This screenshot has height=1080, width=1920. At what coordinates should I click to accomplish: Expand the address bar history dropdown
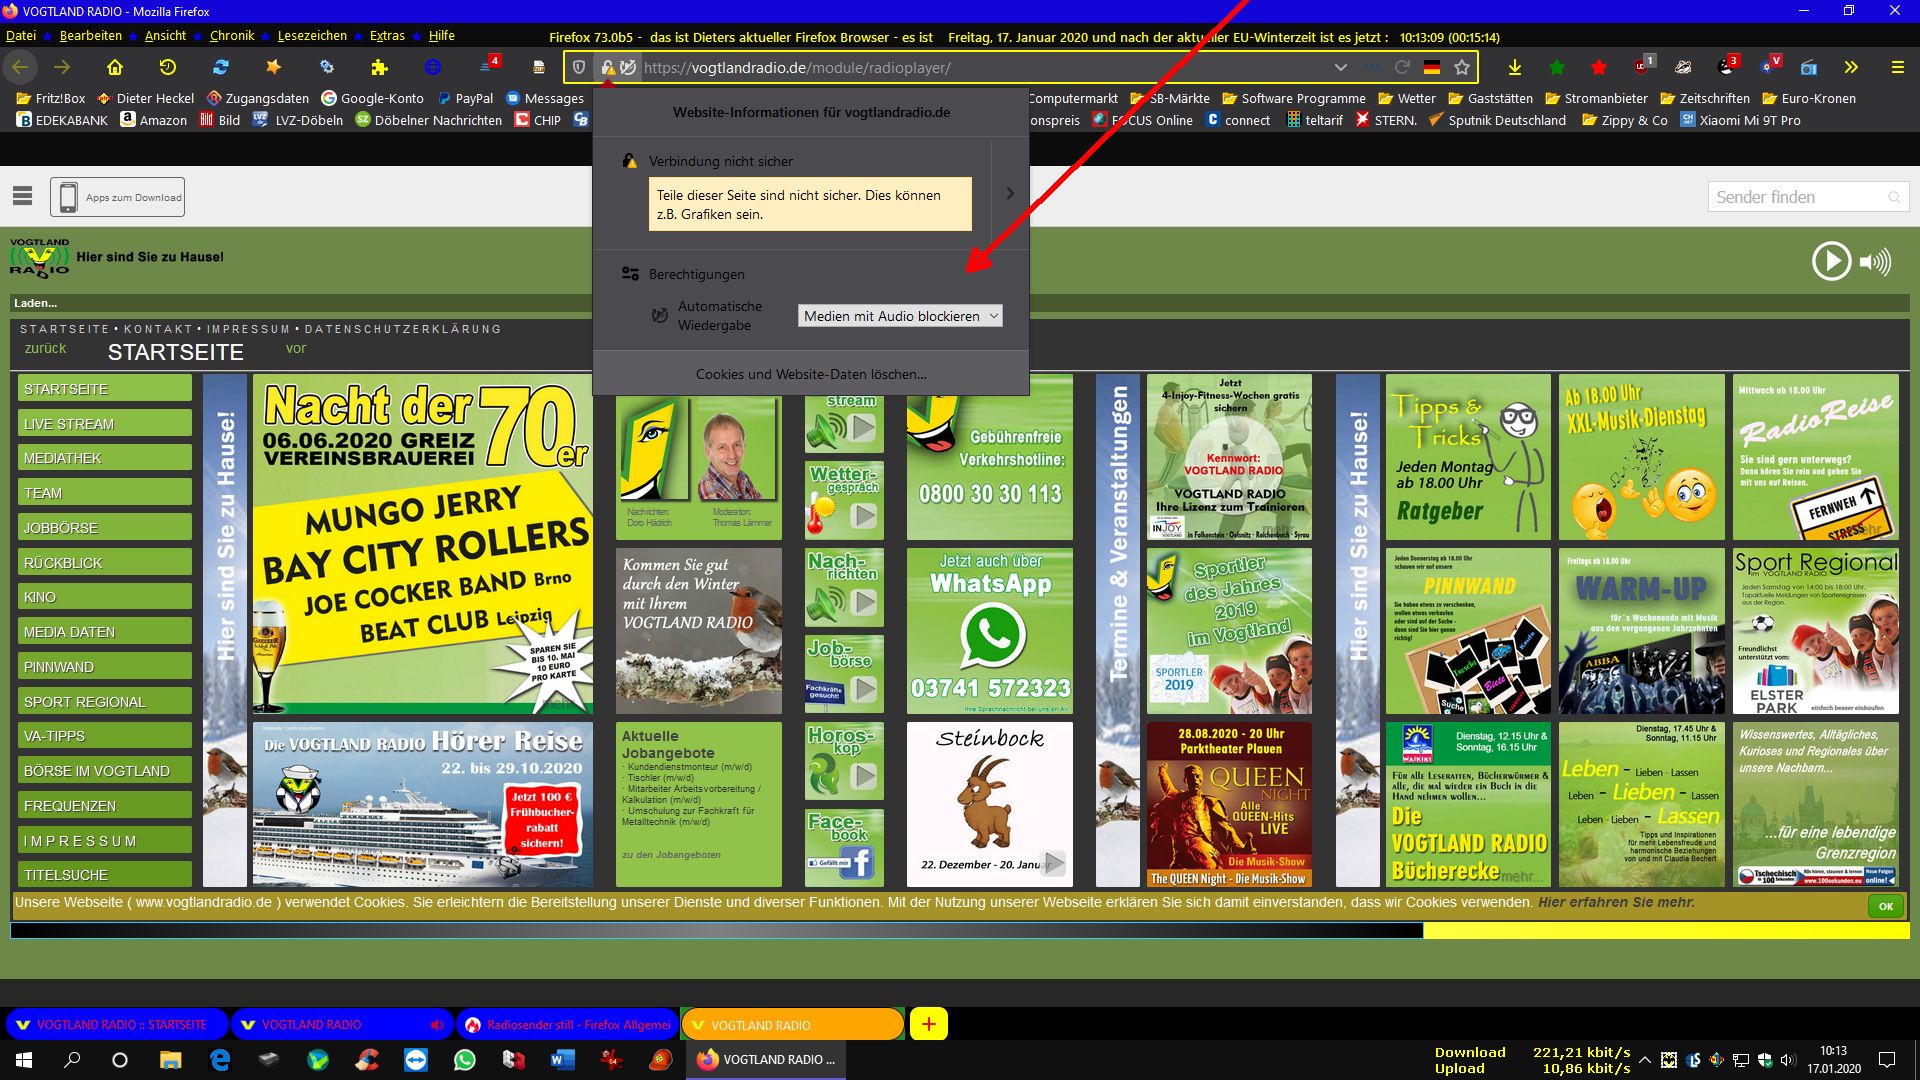point(1340,67)
